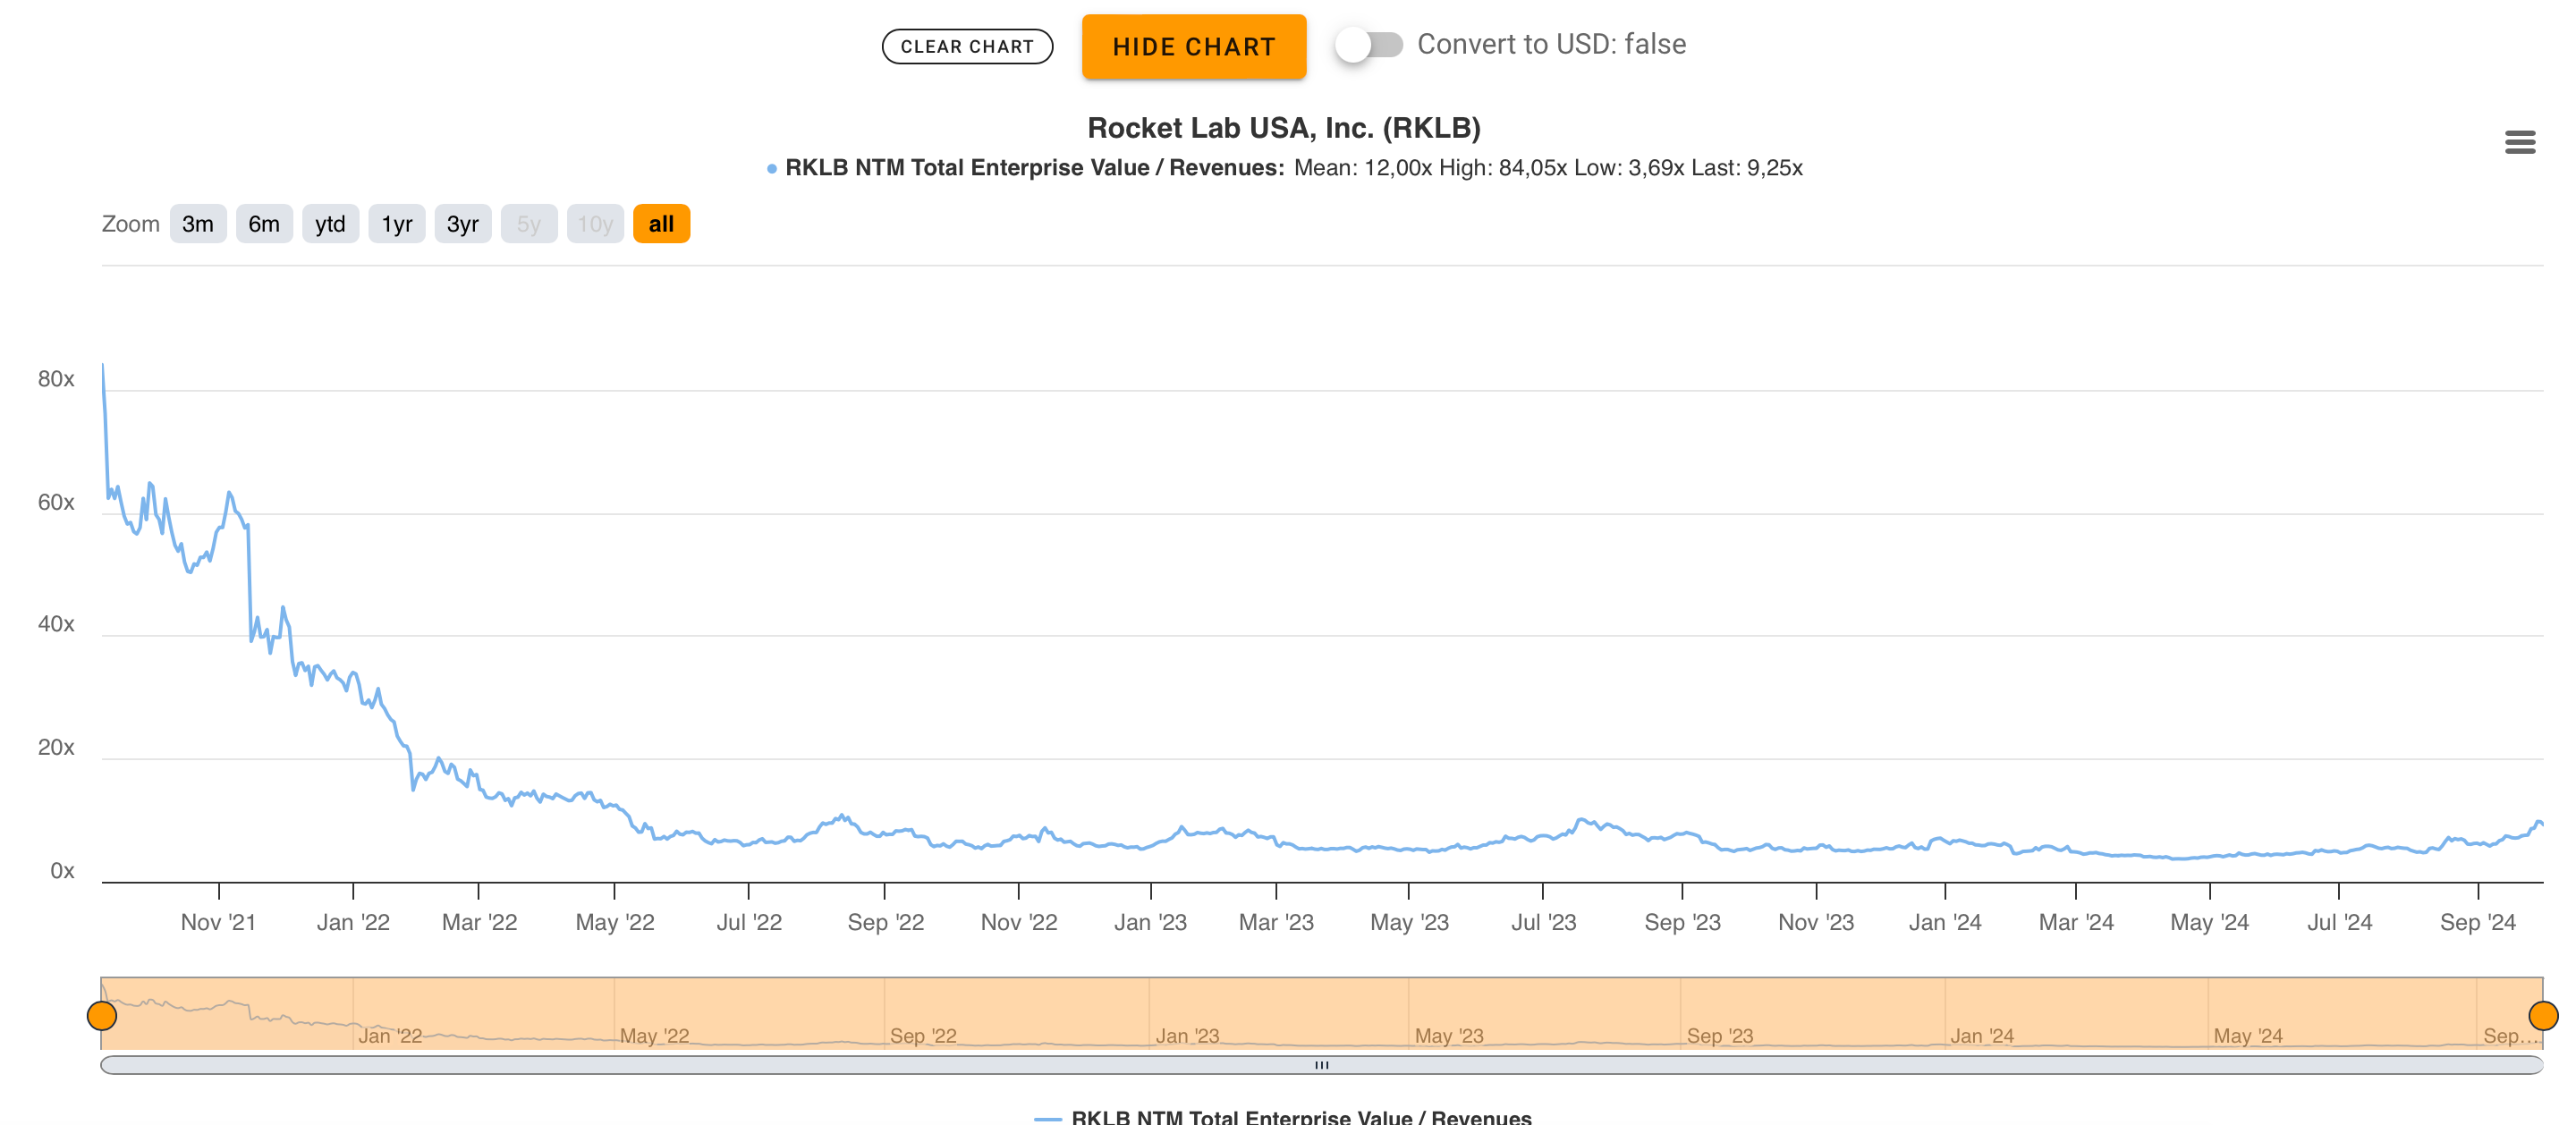Click the Sep '22 x-axis label

885,922
